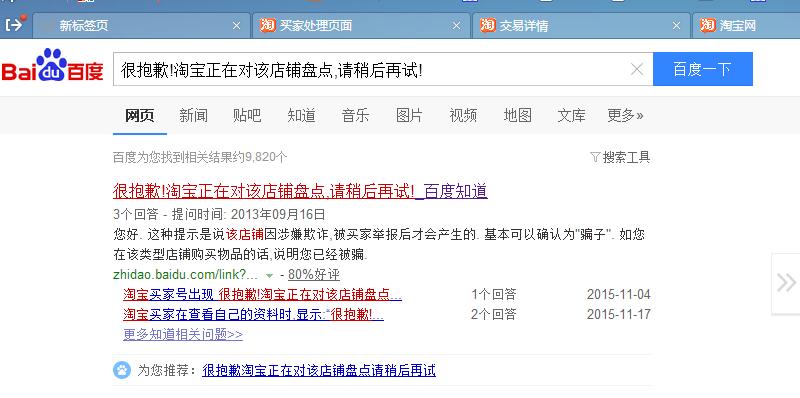Open the browser sidebar arrow icon at top-left
This screenshot has width=800, height=398.
(14, 24)
